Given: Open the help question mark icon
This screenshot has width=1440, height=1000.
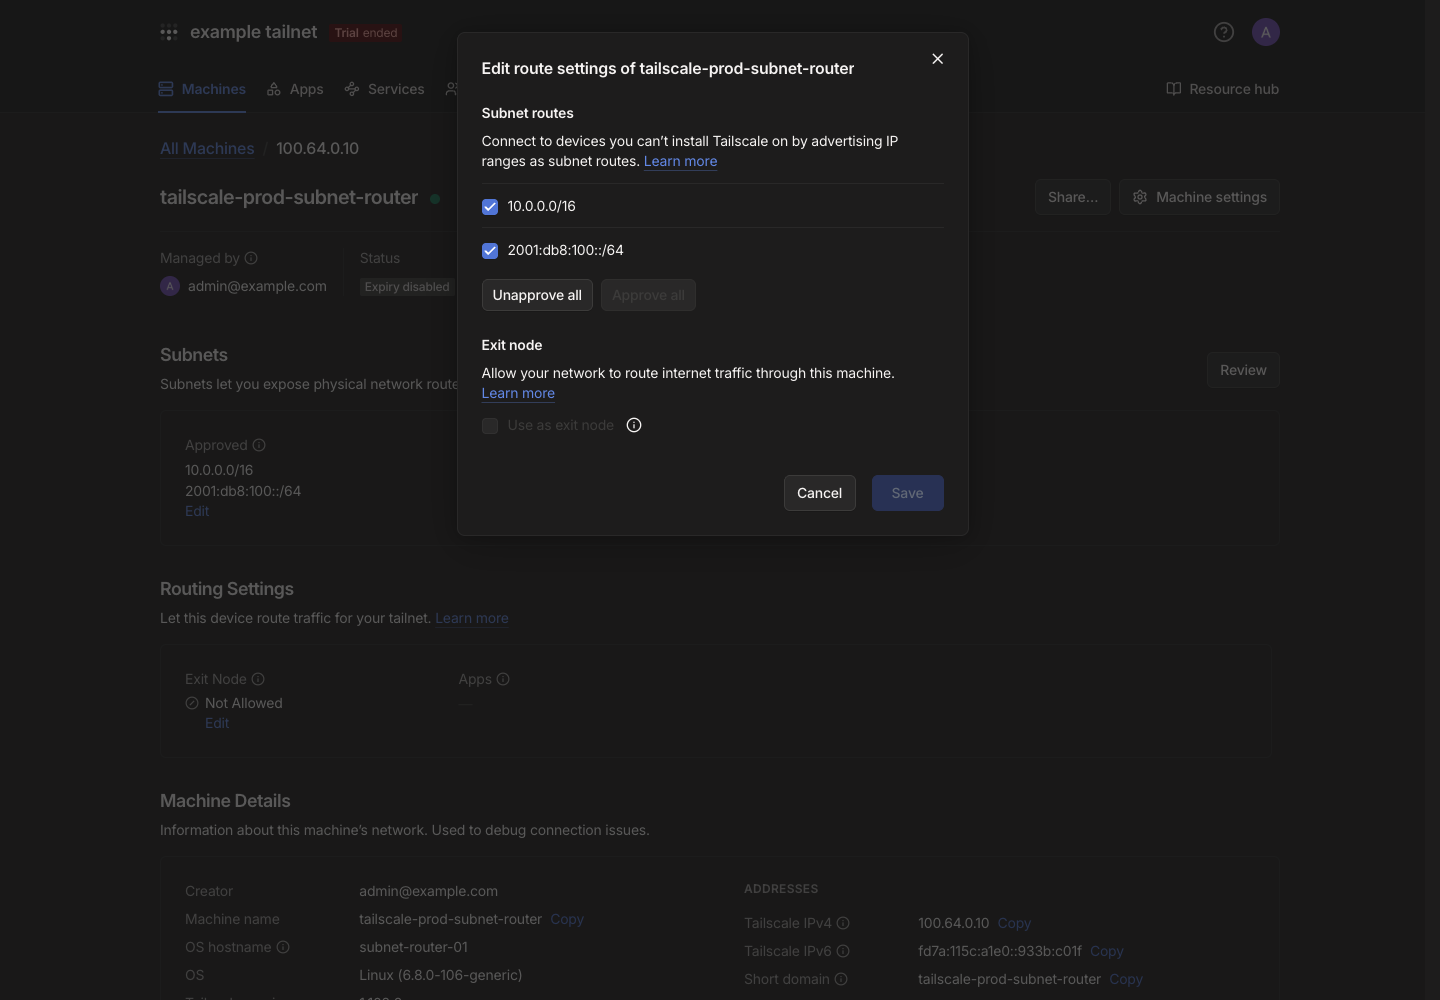Looking at the screenshot, I should point(1223,32).
